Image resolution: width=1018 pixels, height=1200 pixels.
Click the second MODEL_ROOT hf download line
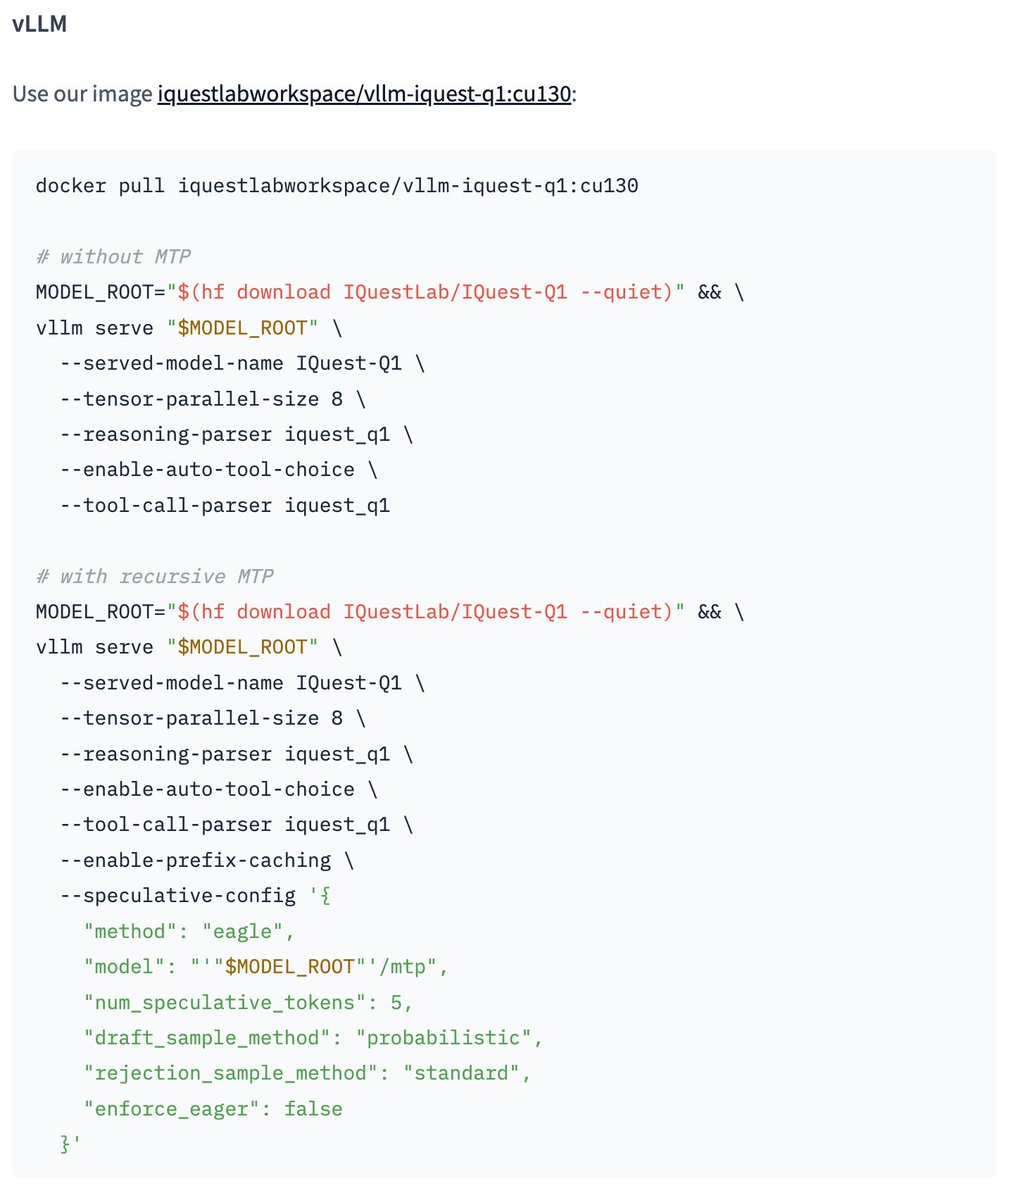(x=390, y=612)
